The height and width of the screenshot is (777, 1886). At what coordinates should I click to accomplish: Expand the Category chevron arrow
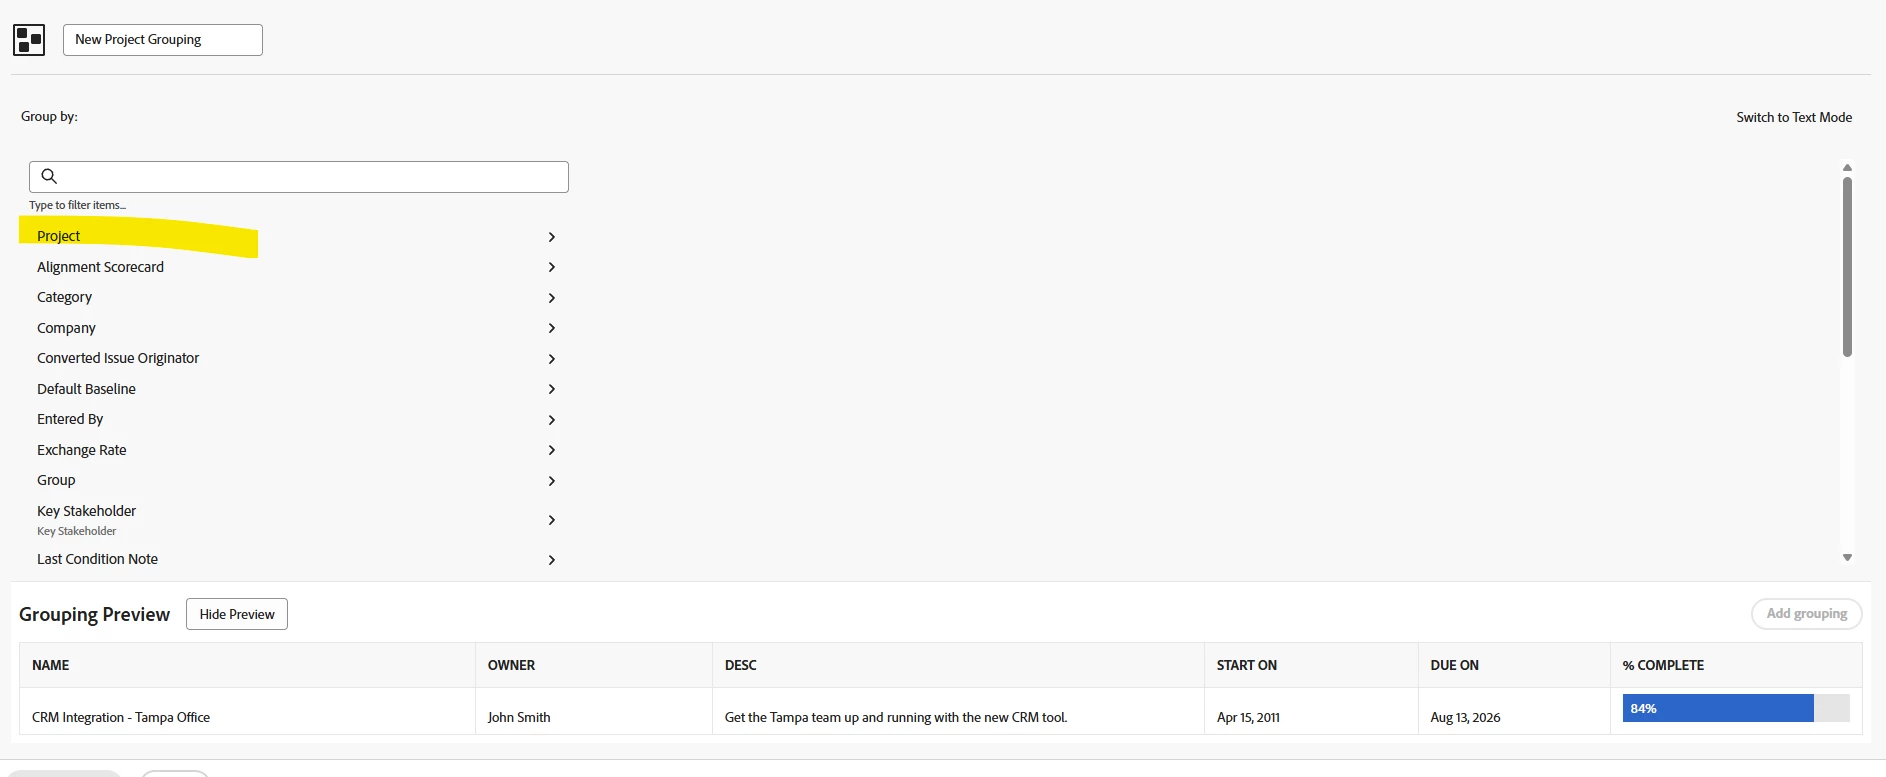[x=551, y=298]
